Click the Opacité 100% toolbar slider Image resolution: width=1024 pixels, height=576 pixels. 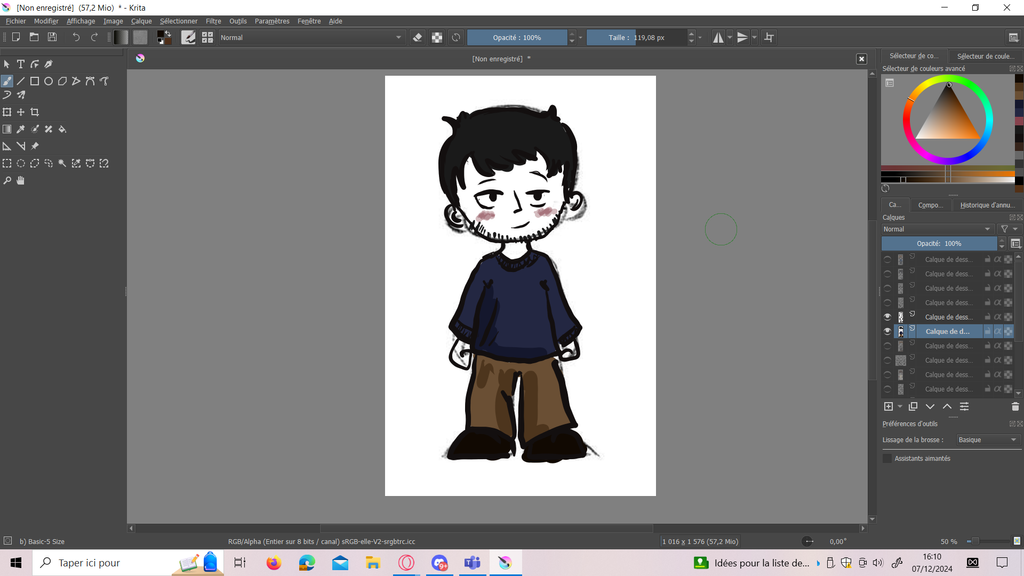tap(517, 37)
